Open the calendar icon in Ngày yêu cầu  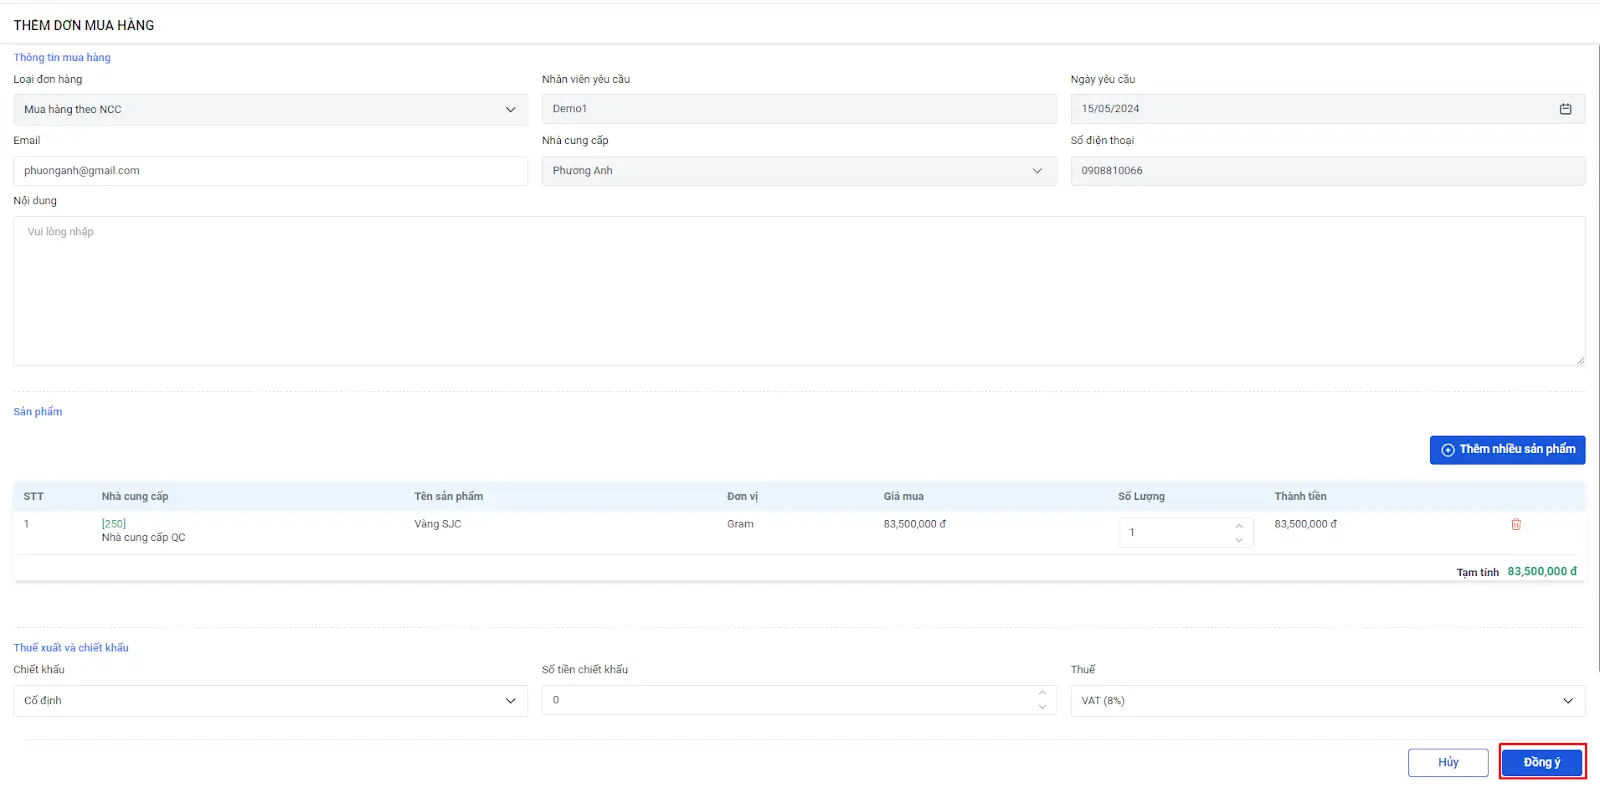coord(1565,109)
